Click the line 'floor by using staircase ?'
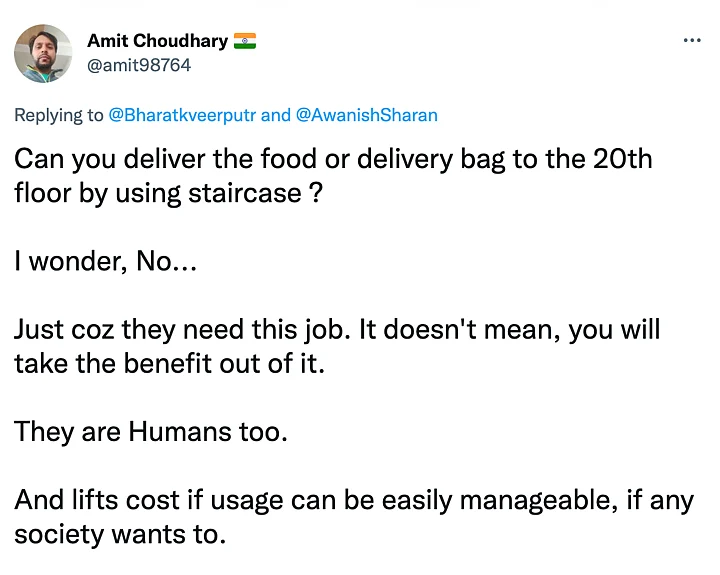Image resolution: width=720 pixels, height=575 pixels. [169, 193]
